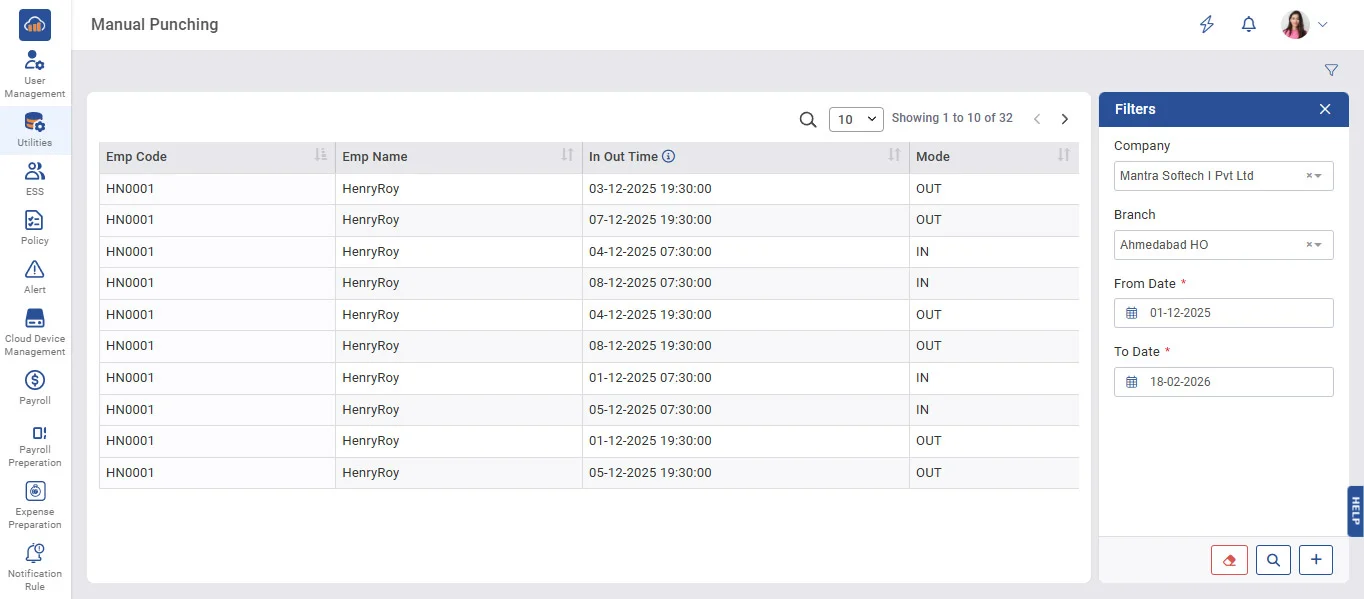This screenshot has width=1364, height=599.
Task: Select the Policy sidebar menu item
Action: point(35,227)
